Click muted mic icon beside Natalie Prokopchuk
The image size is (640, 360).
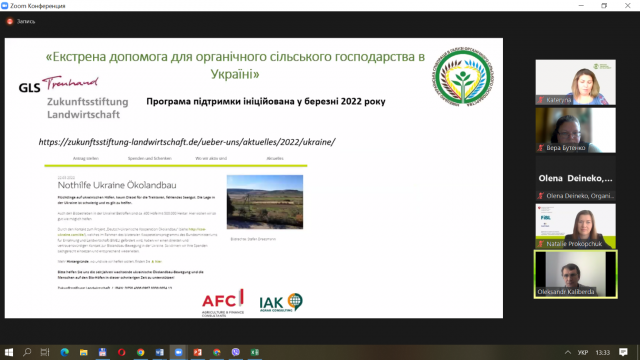(x=541, y=244)
